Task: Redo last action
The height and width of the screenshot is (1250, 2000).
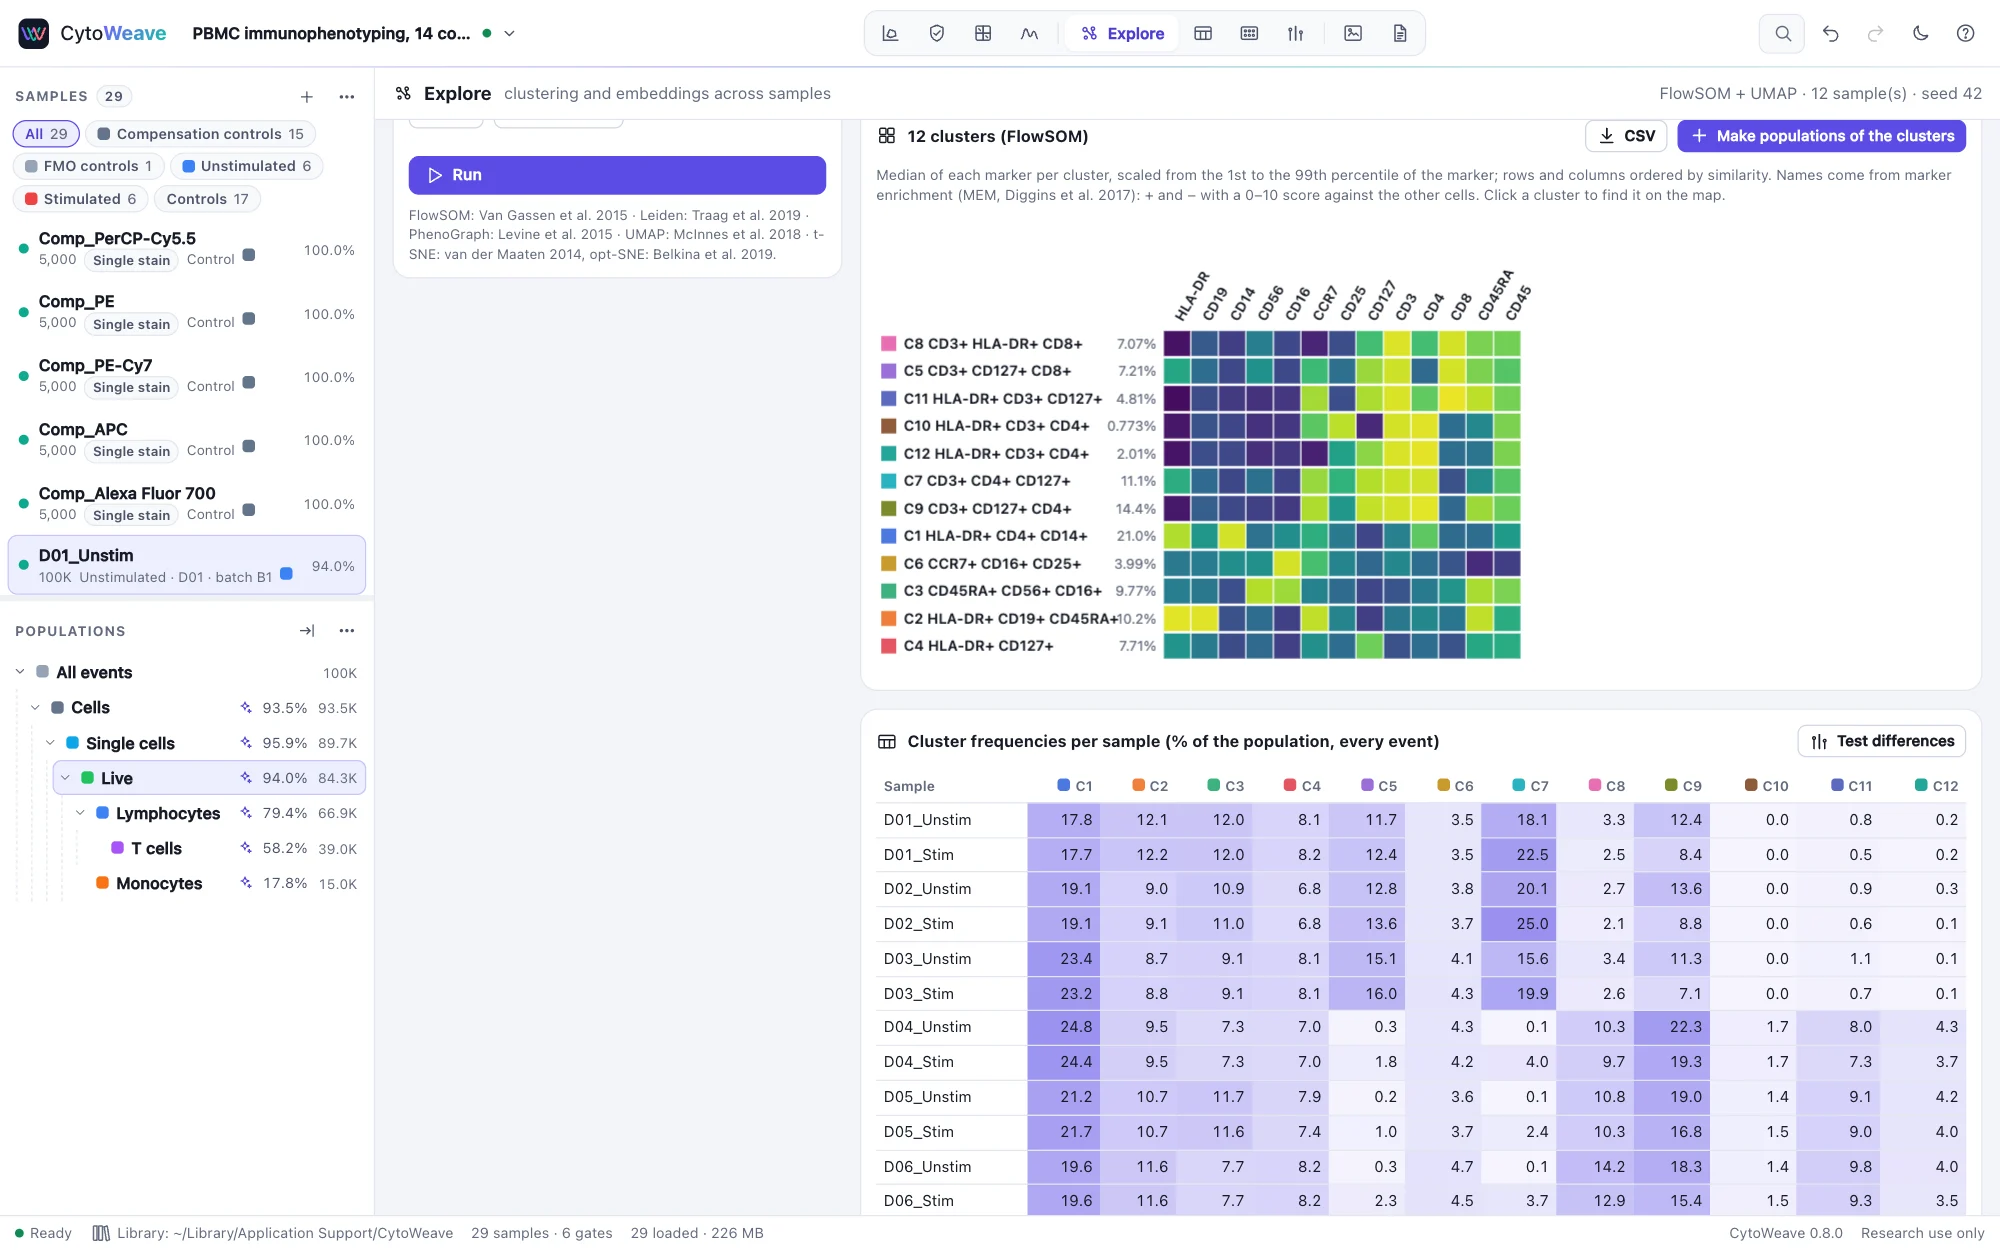Action: click(1876, 33)
